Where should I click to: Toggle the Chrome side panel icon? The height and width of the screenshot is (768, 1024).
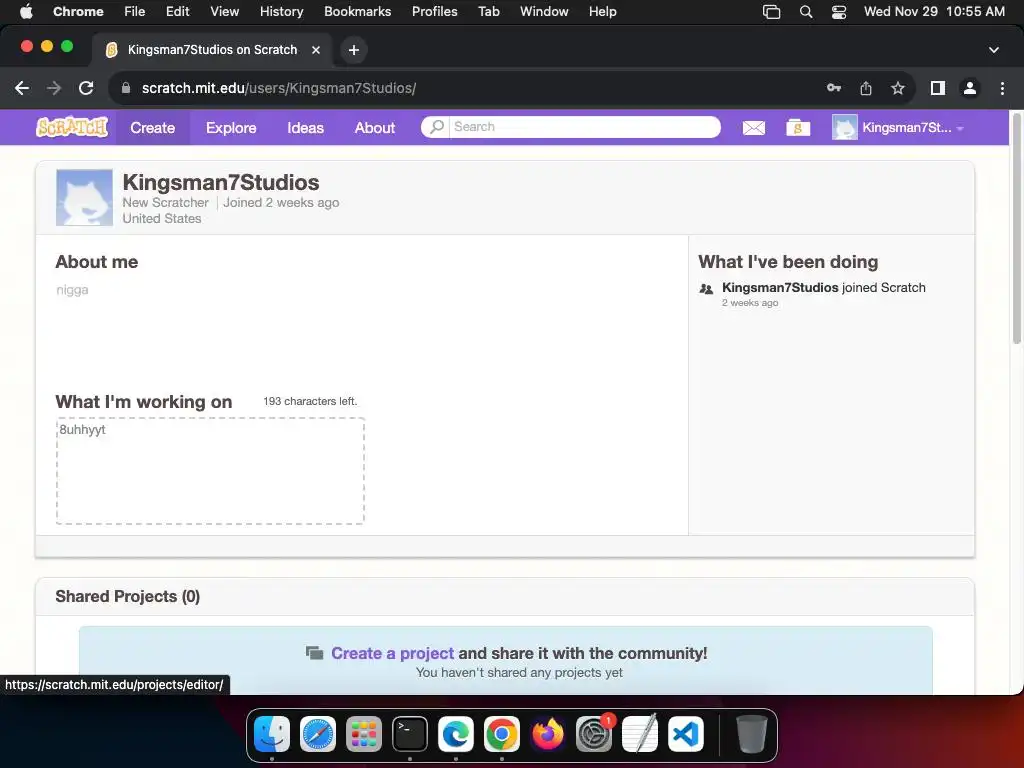pyautogui.click(x=938, y=88)
